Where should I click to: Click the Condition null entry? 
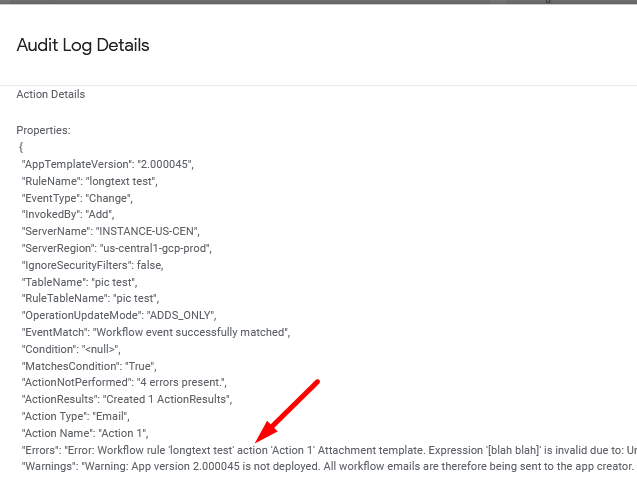coord(71,349)
